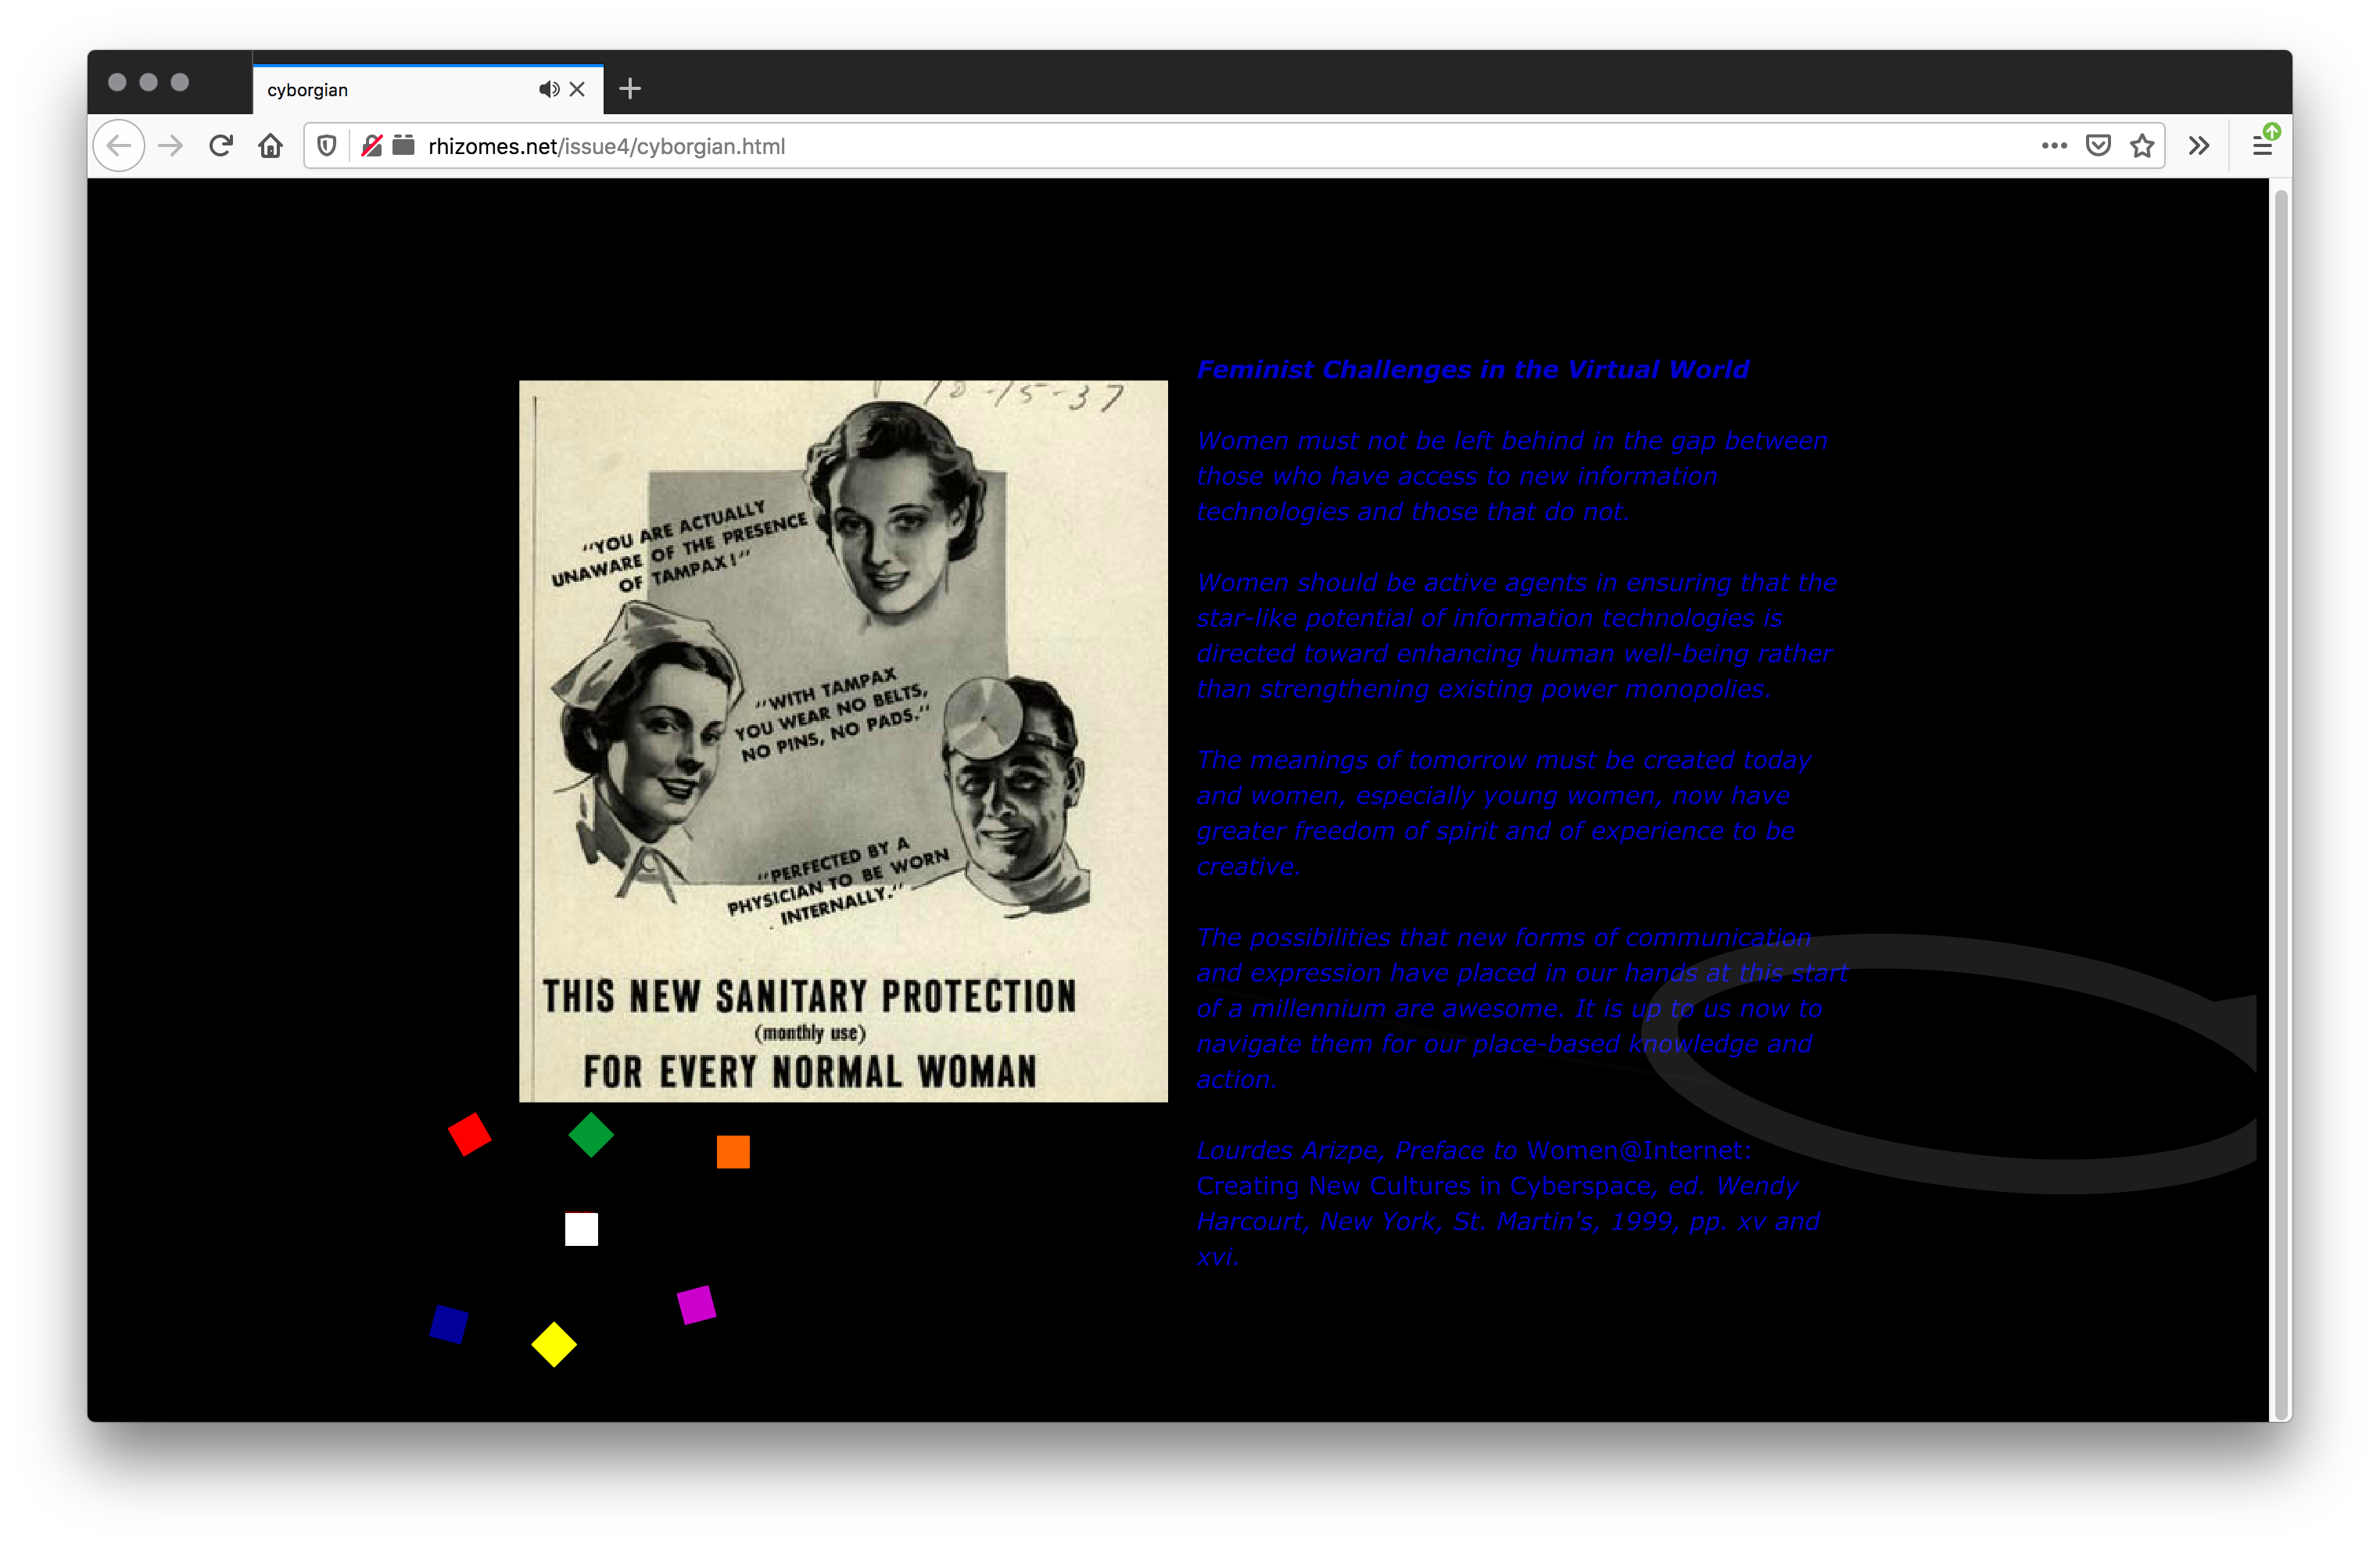Open a new browser tab
This screenshot has width=2380, height=1547.
coord(630,89)
